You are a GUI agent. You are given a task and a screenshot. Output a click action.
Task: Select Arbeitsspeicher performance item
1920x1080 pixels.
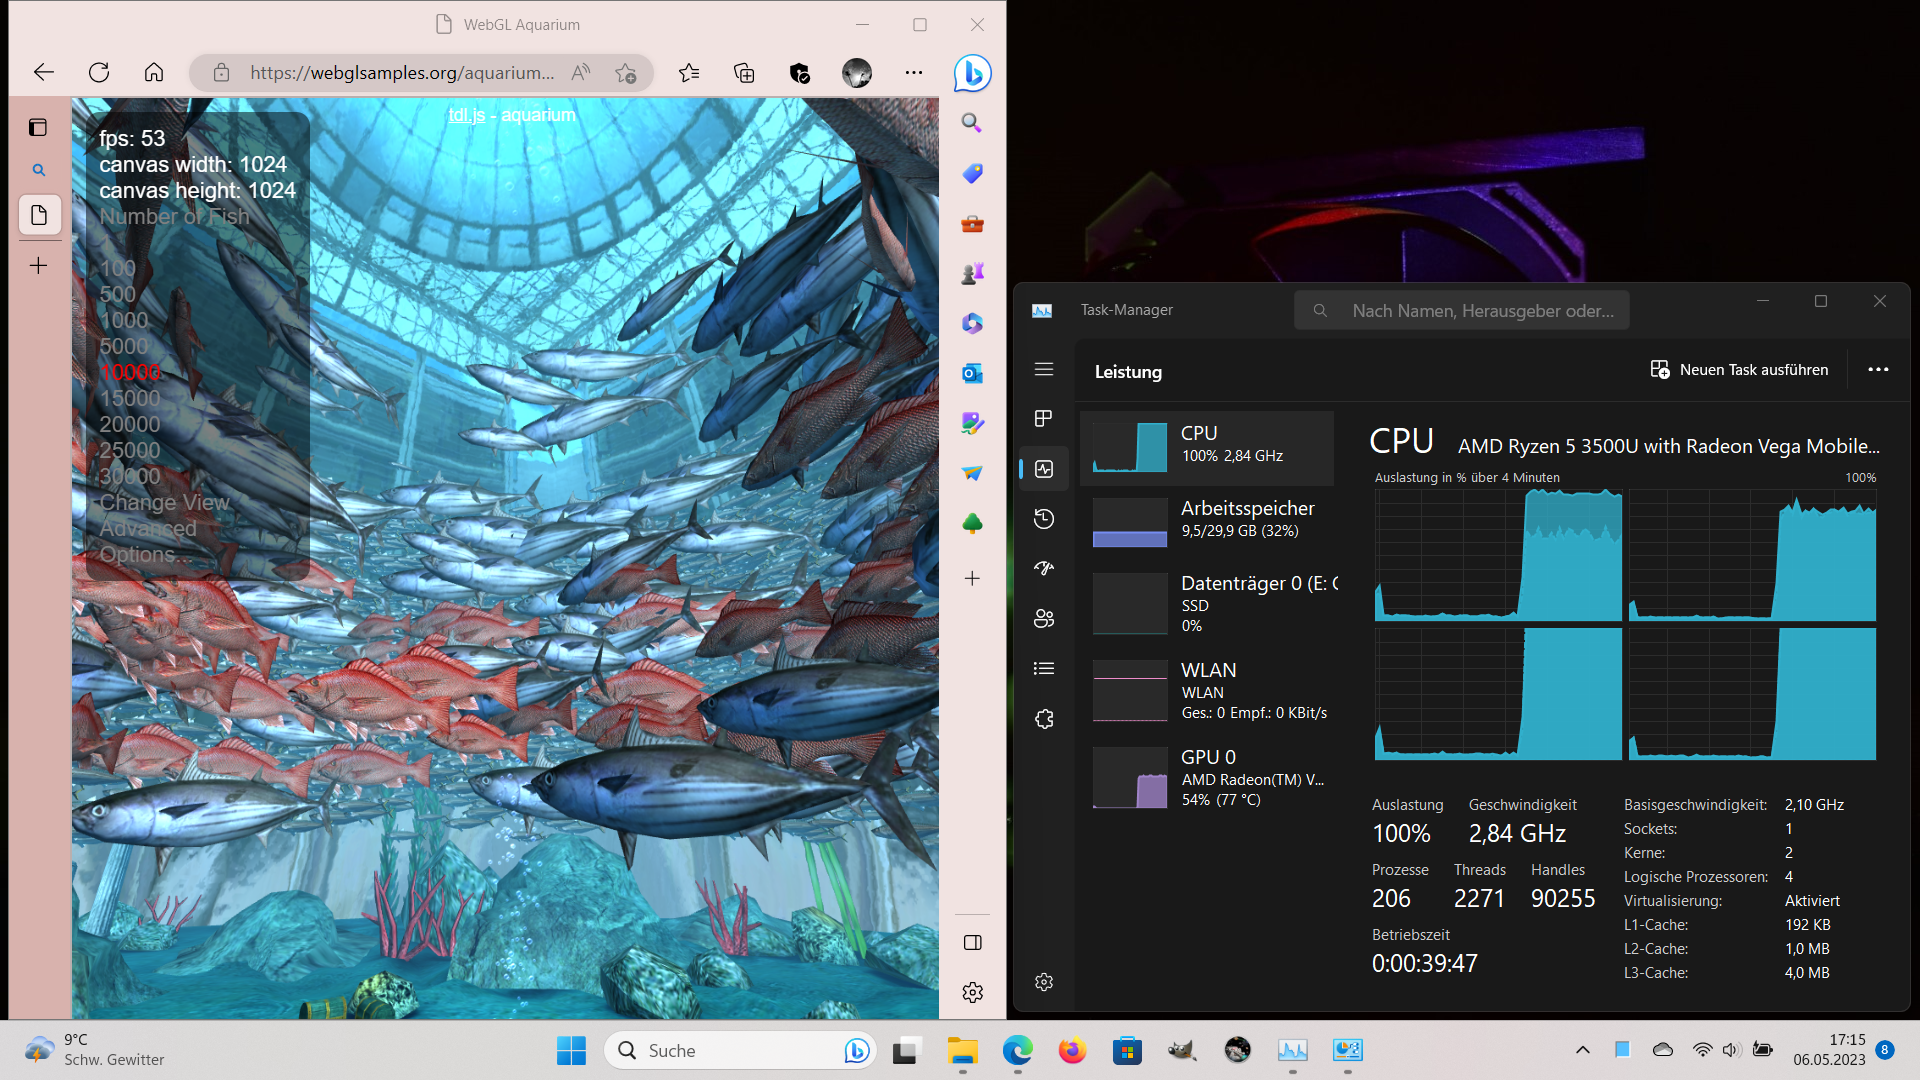click(x=1210, y=520)
